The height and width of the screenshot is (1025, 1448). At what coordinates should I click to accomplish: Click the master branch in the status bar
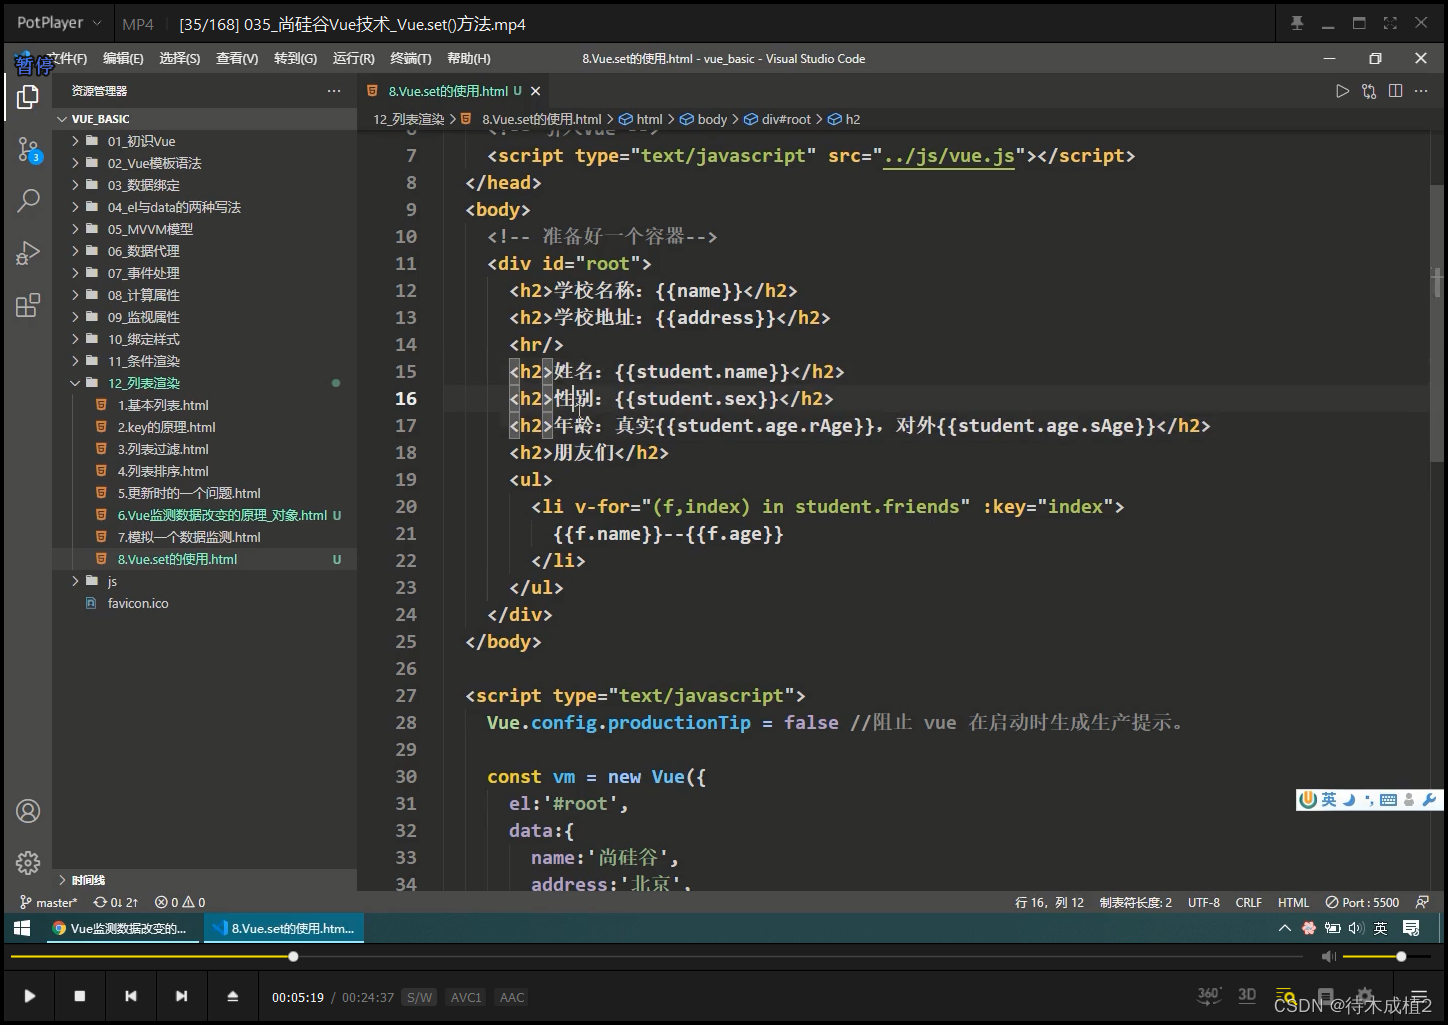pos(48,902)
